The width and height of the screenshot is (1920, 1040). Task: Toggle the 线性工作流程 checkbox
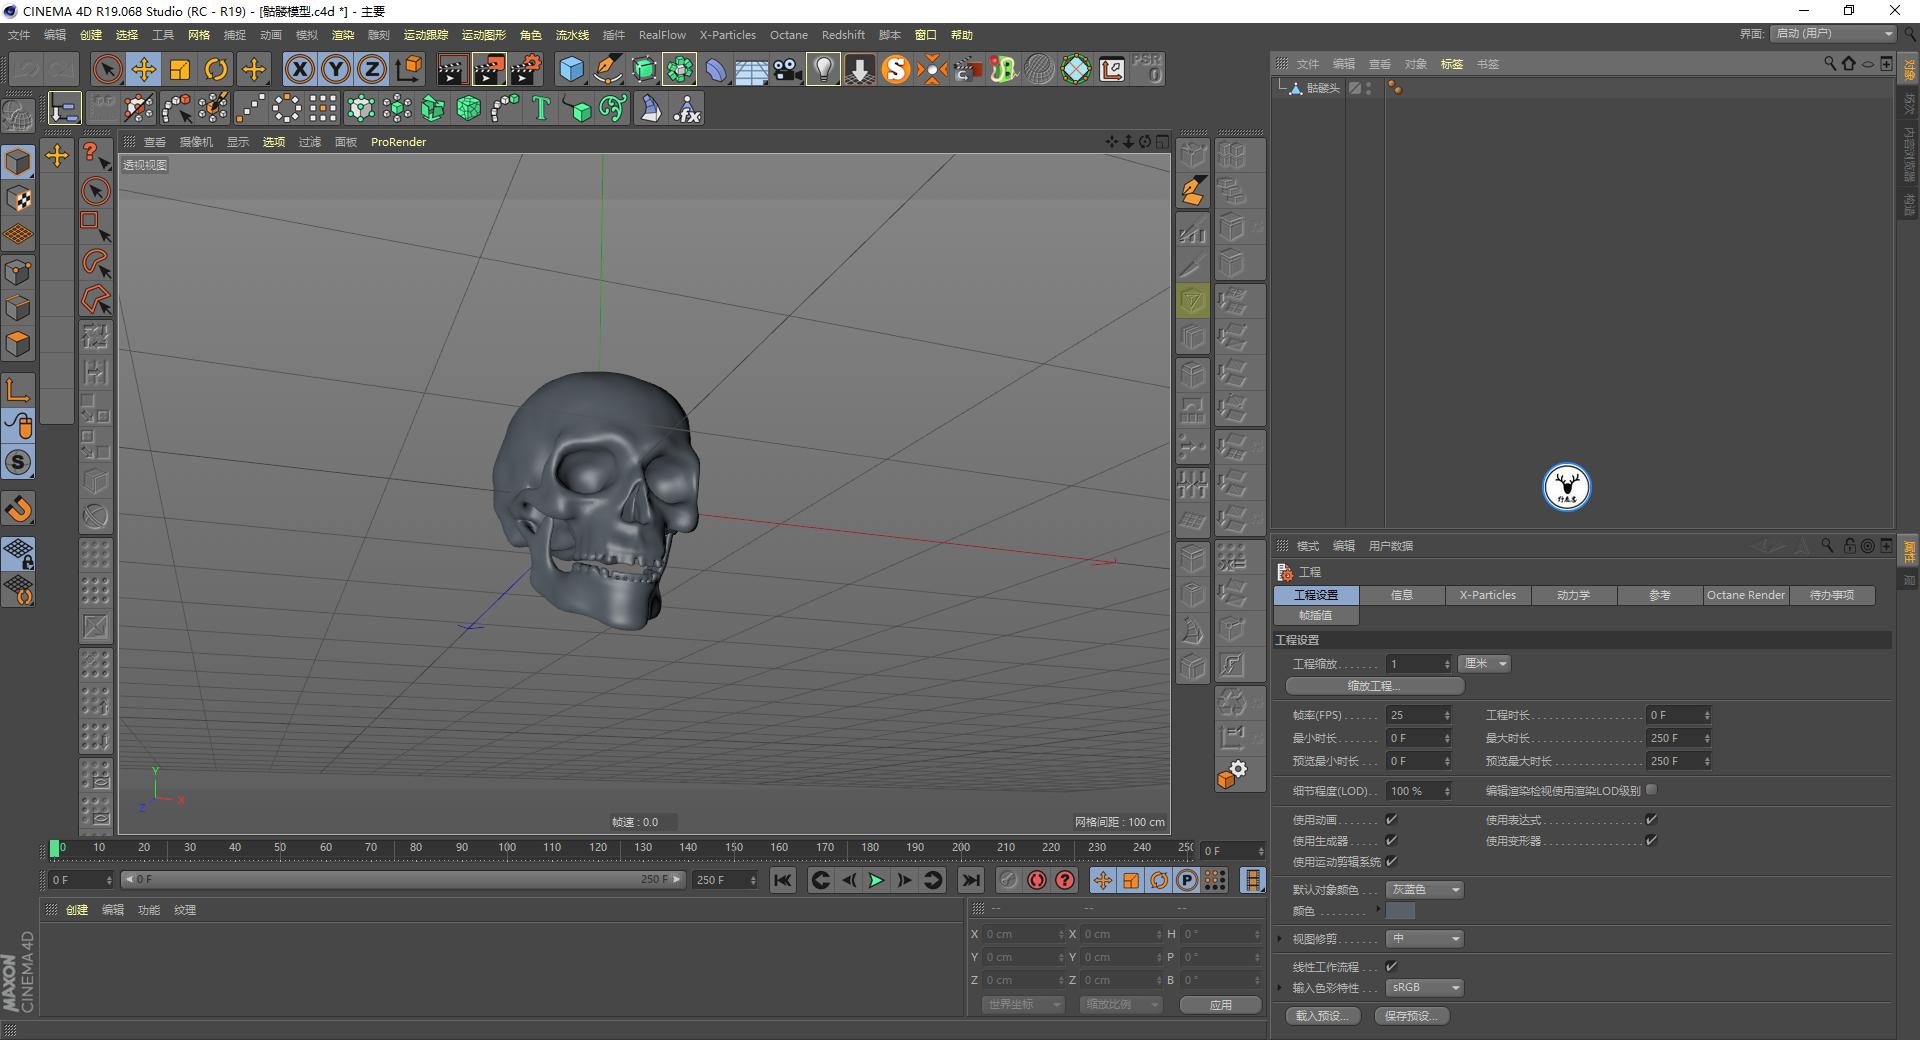[x=1392, y=966]
